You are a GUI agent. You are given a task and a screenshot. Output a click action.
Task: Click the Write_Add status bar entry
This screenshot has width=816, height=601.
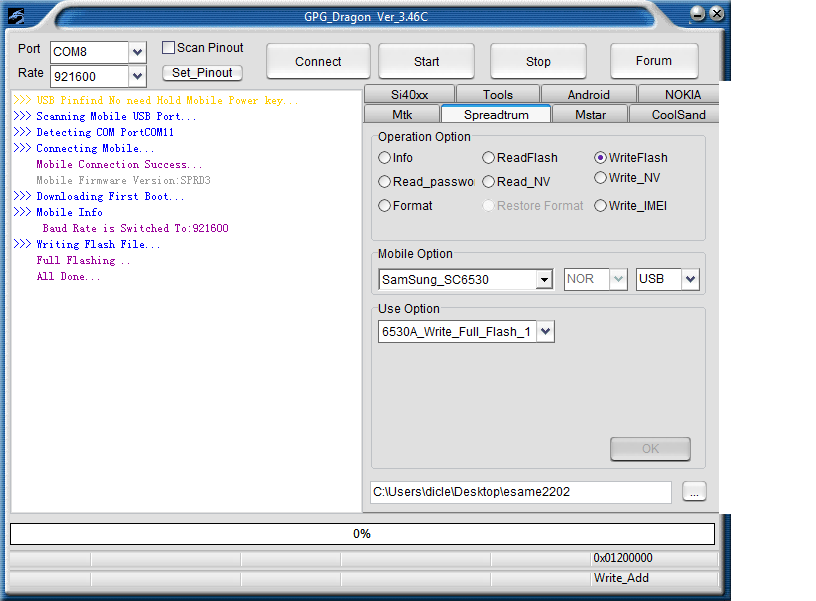pyautogui.click(x=621, y=578)
